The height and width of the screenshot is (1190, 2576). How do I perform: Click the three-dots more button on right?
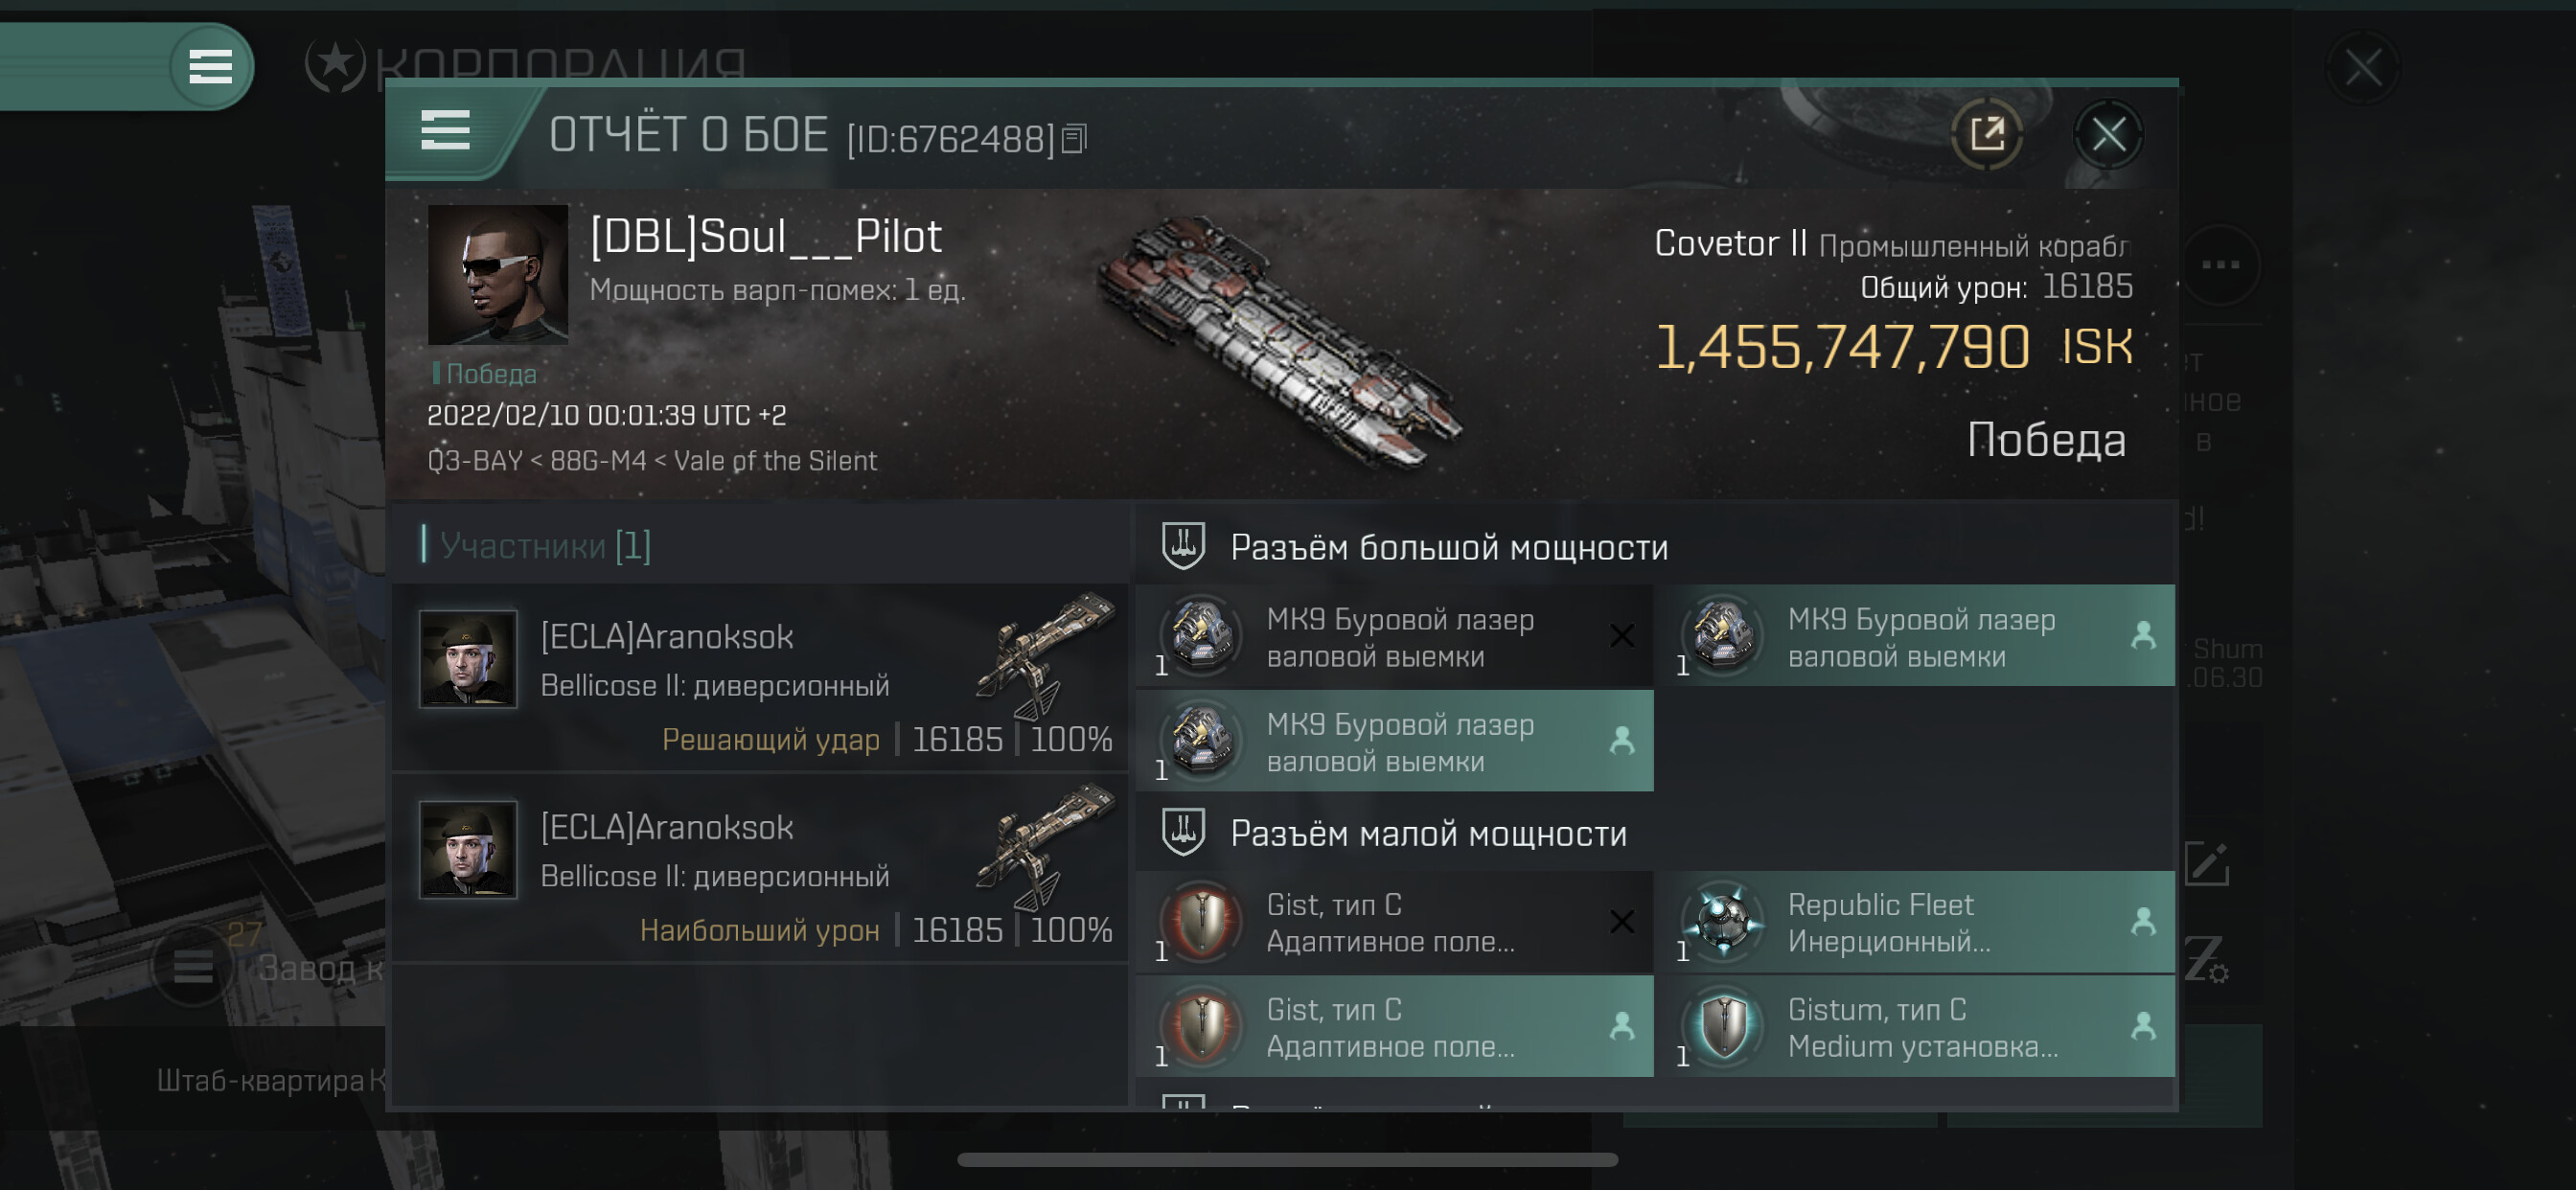[2220, 265]
